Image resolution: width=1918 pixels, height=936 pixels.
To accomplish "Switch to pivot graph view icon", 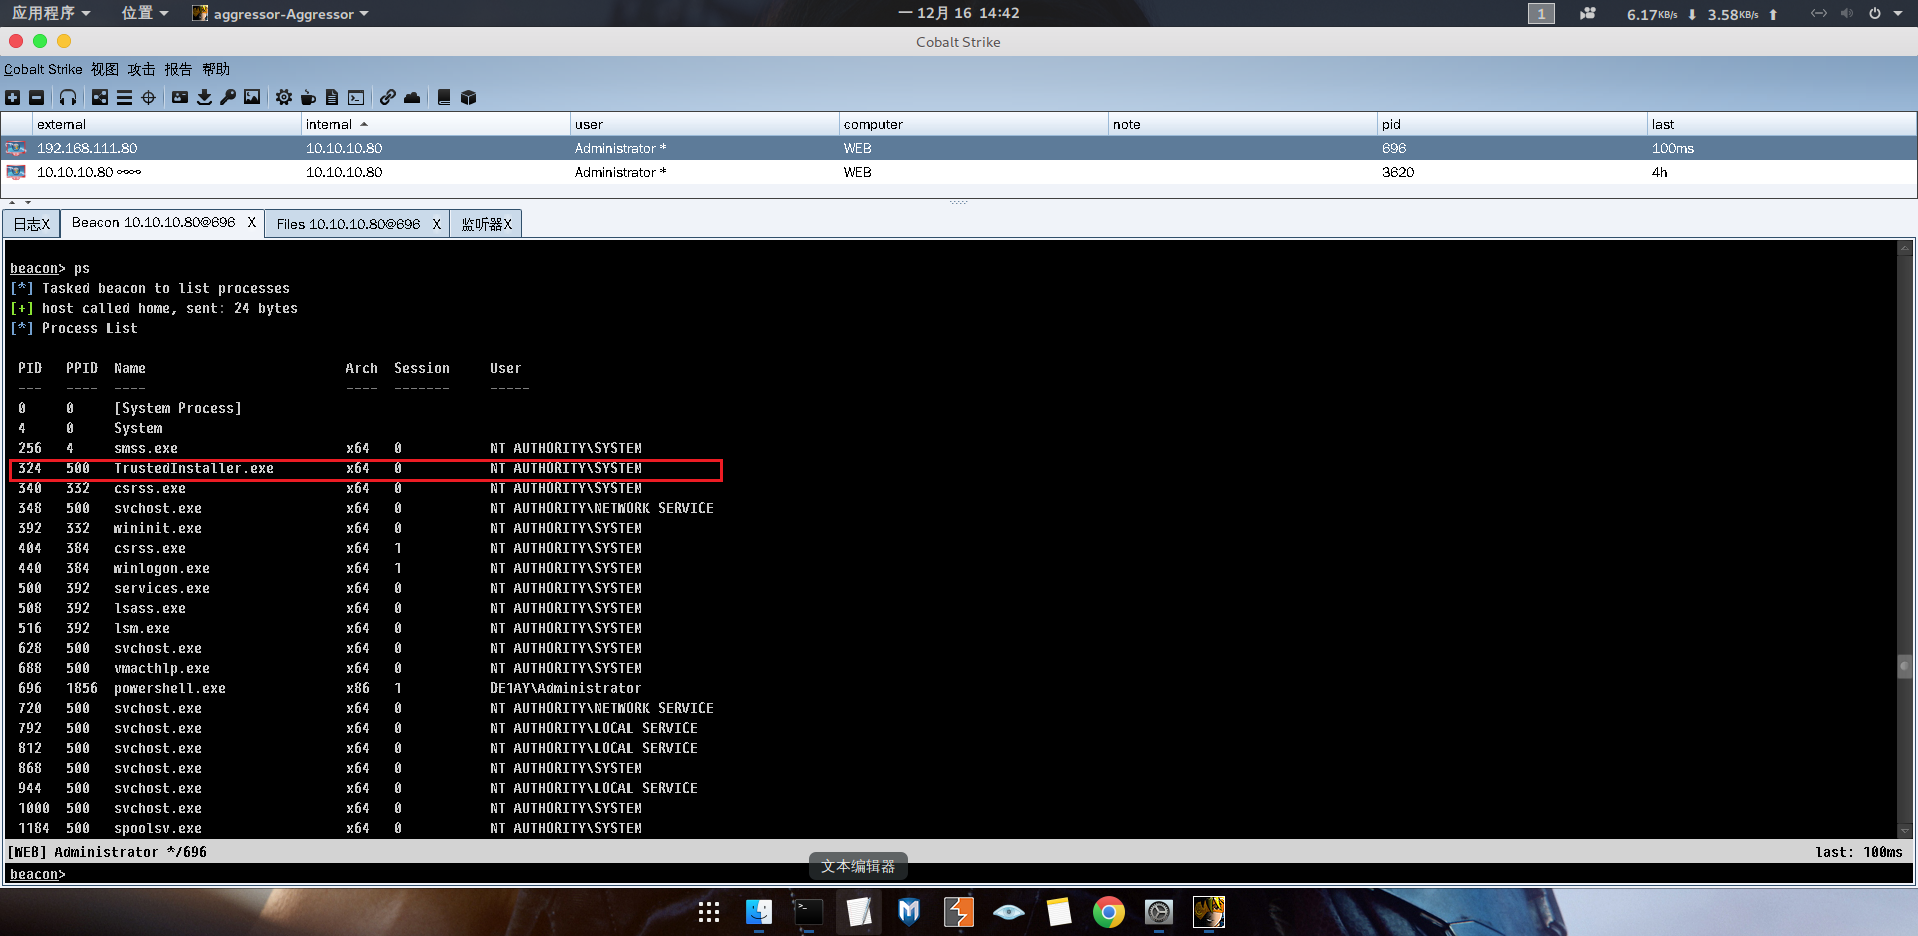I will tap(100, 97).
